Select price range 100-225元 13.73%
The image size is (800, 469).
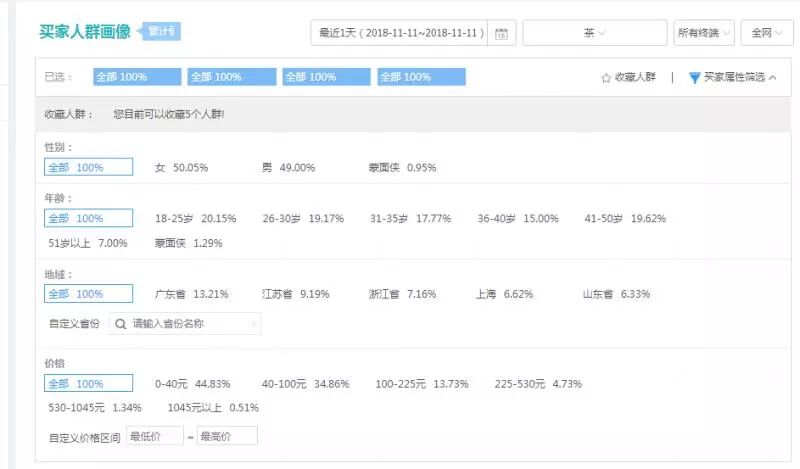422,384
